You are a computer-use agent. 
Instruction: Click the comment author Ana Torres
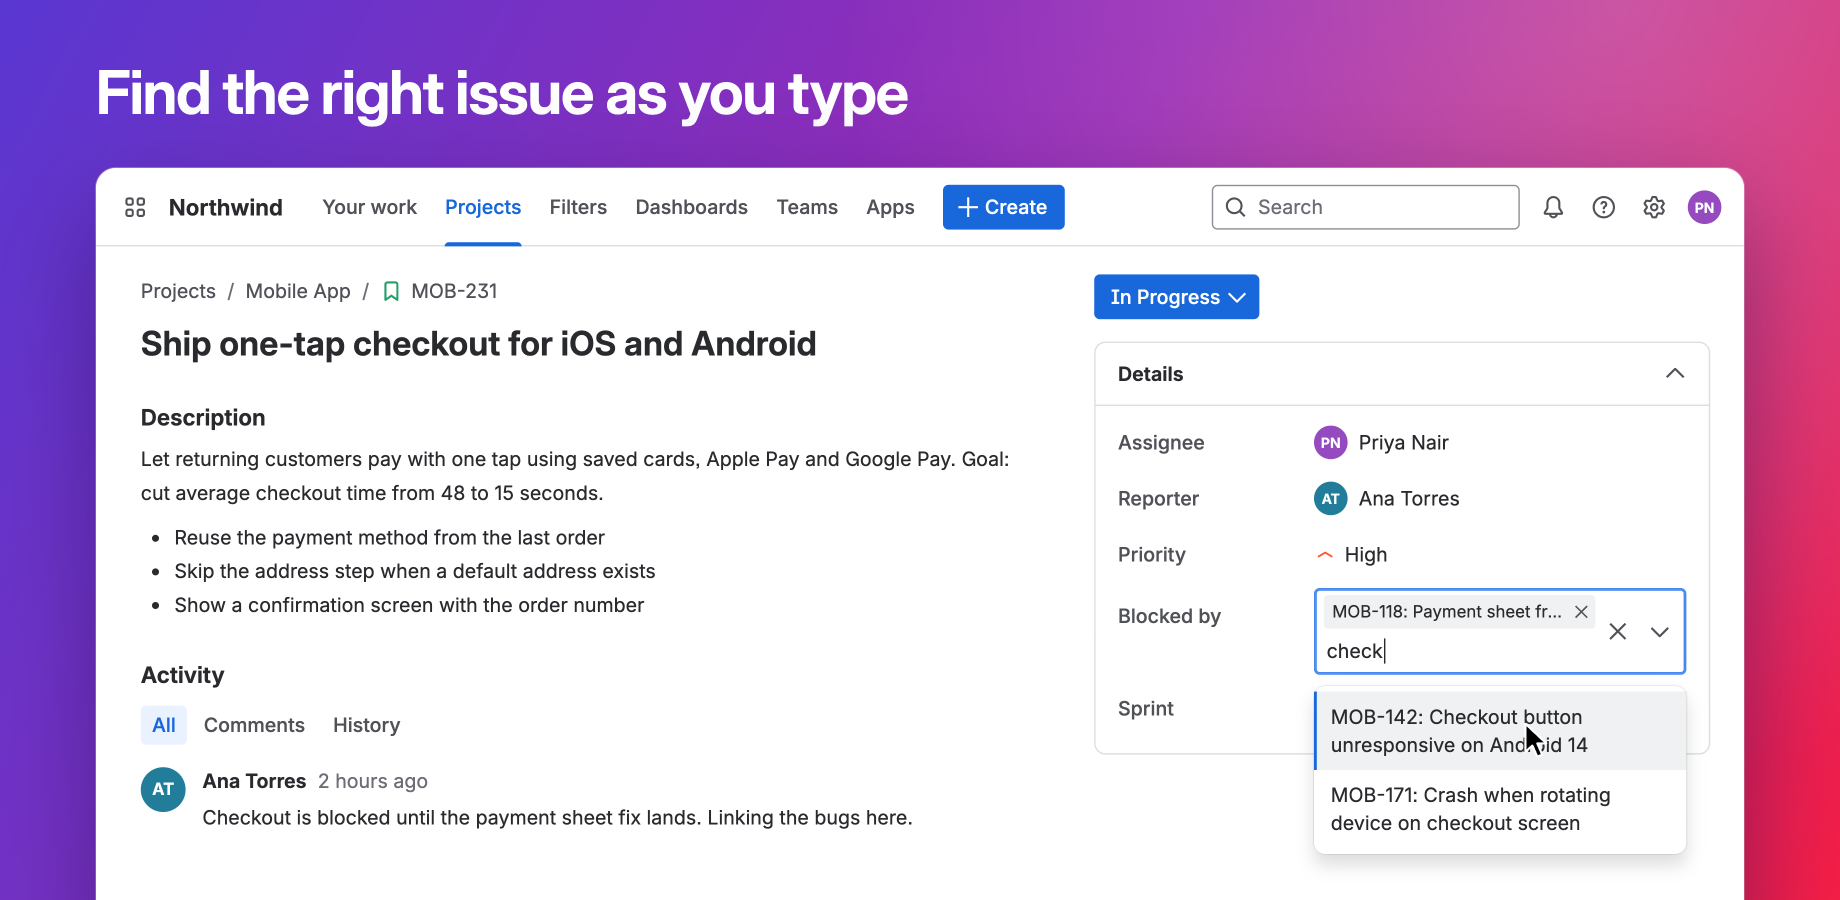[x=254, y=781]
